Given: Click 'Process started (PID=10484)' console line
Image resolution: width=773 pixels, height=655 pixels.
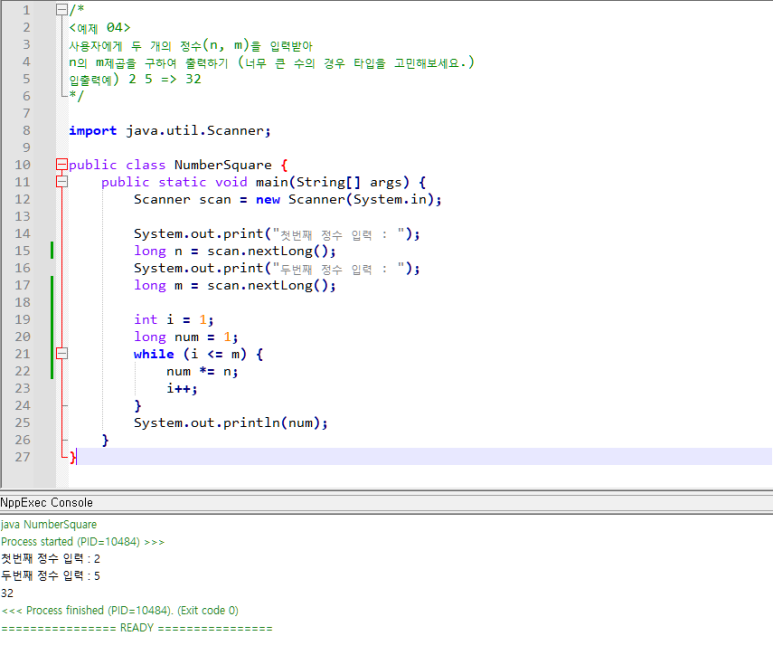Looking at the screenshot, I should [83, 542].
